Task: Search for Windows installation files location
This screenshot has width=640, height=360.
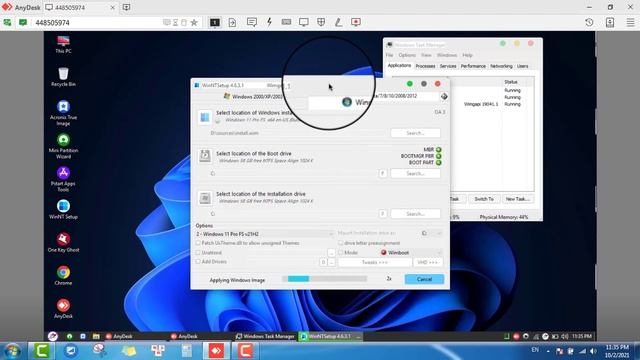Action: [416, 133]
